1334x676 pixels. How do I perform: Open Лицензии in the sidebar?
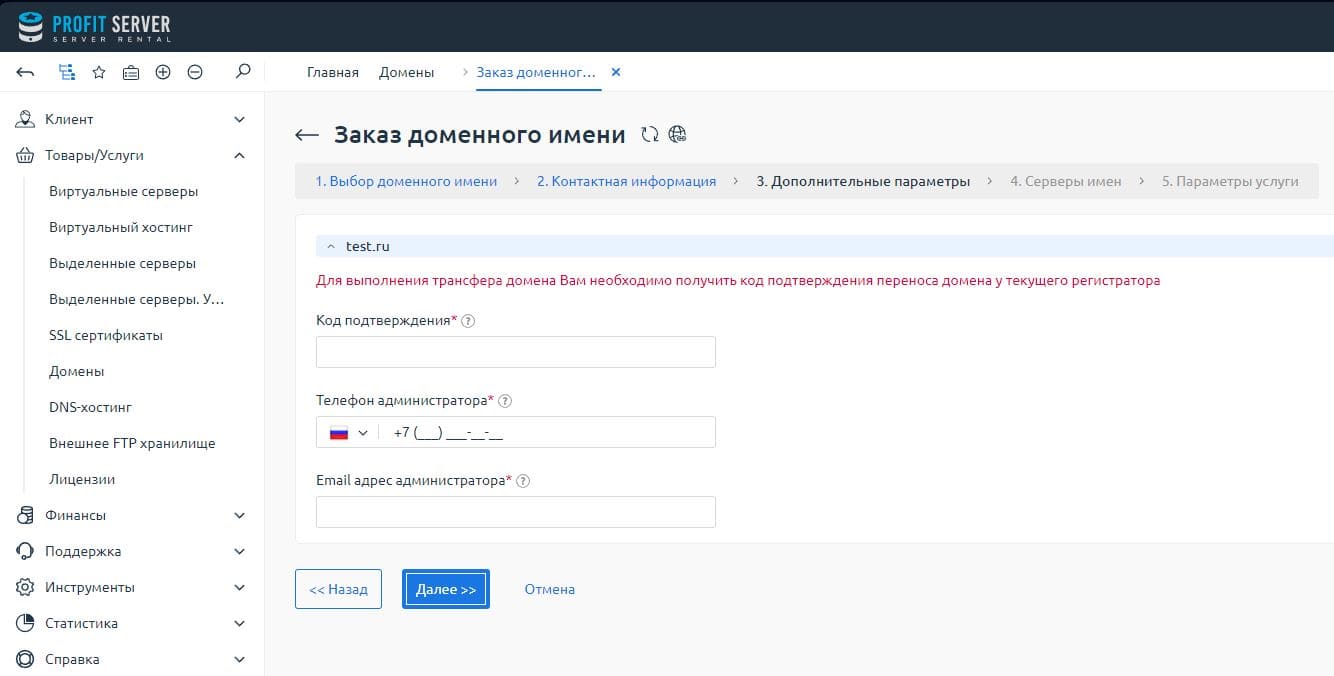tap(82, 479)
